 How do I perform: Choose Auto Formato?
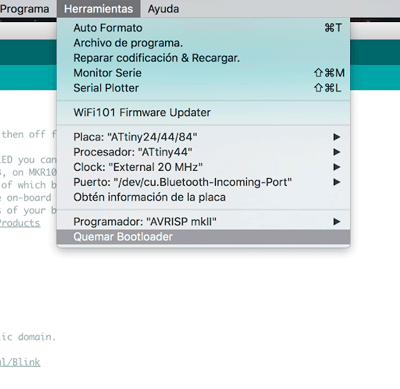coord(203,28)
